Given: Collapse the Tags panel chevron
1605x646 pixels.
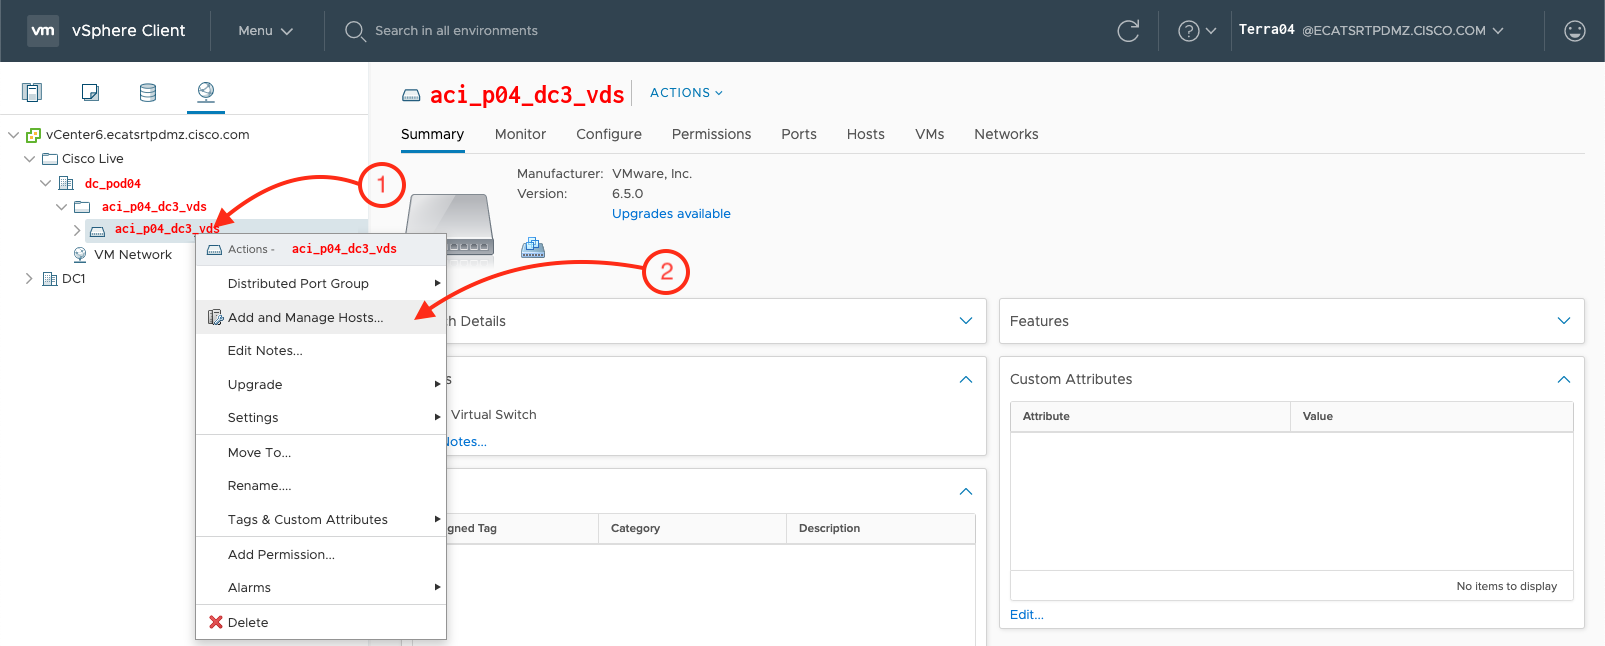Looking at the screenshot, I should 966,491.
